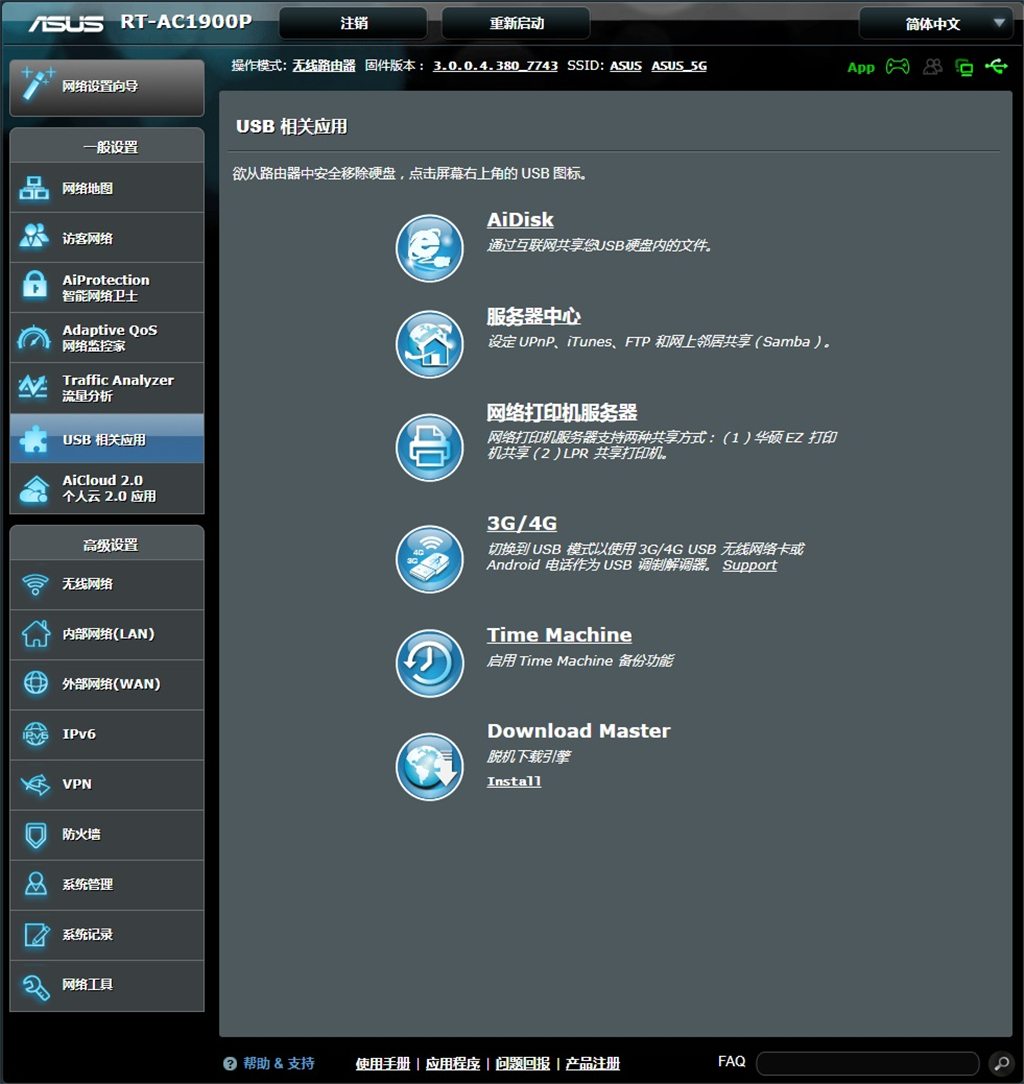
Task: Go to AiProtection 智能网络卫士
Action: [107, 288]
